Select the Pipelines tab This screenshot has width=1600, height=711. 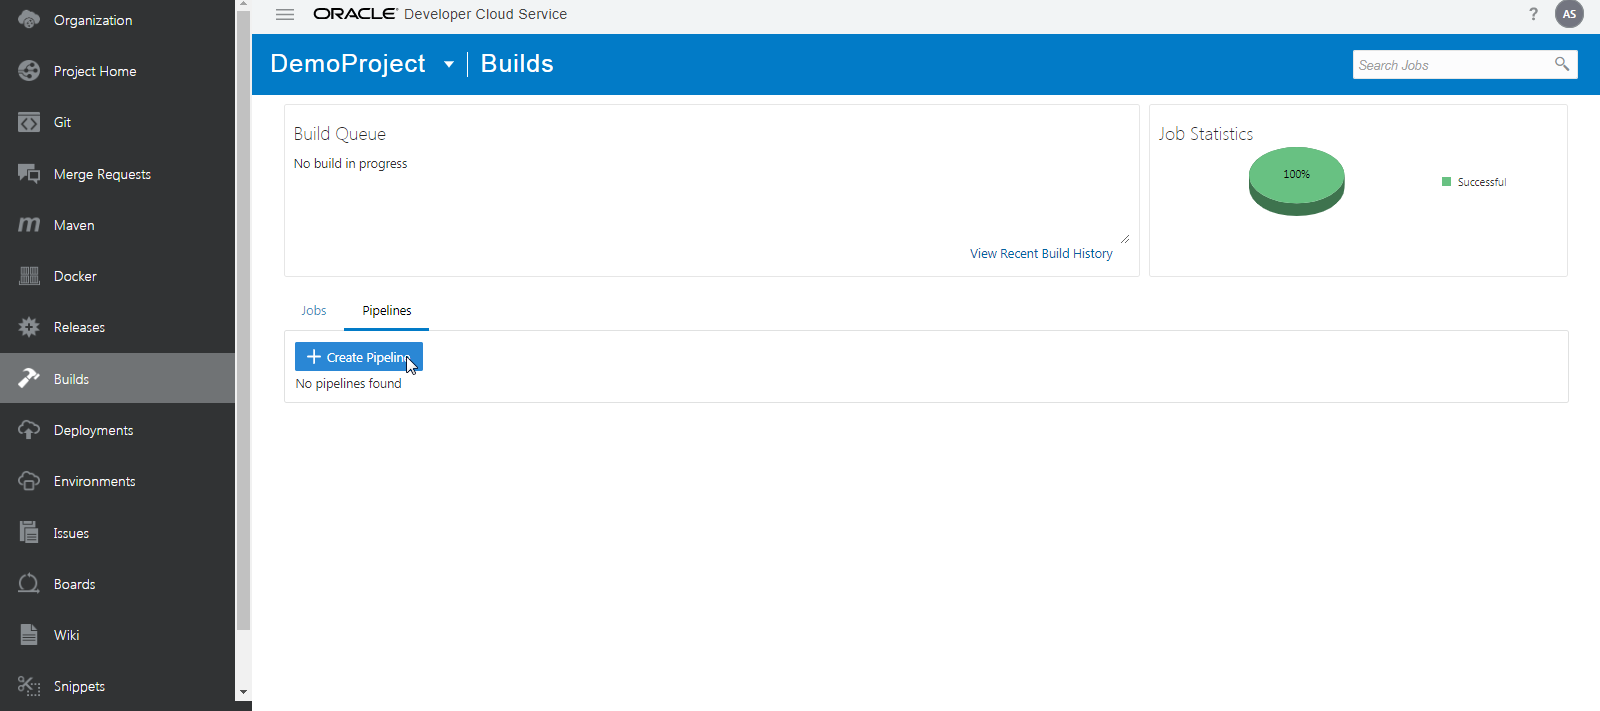[387, 311]
